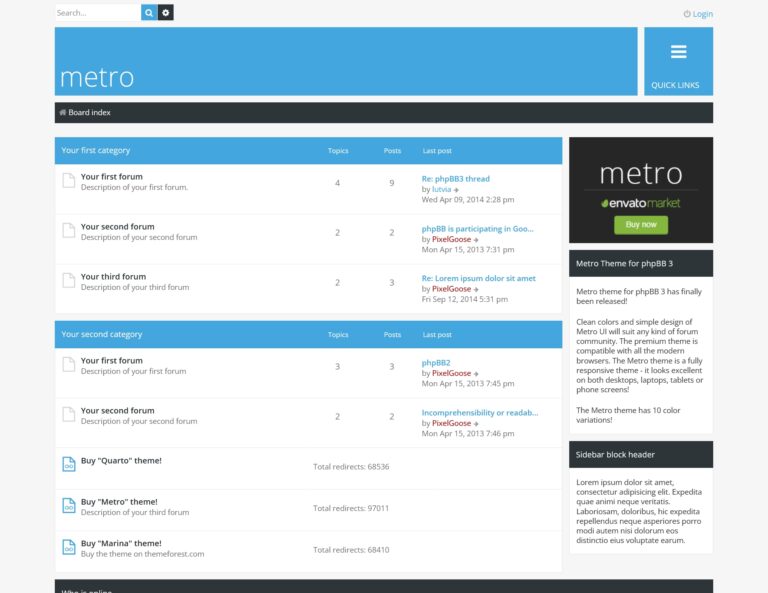Viewport: 768px width, 593px height.
Task: Go to Board index breadcrumb
Action: coord(89,113)
